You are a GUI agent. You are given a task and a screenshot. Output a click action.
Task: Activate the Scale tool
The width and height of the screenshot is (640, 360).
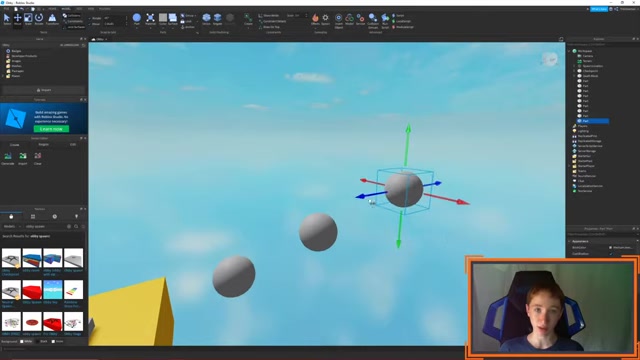click(28, 19)
